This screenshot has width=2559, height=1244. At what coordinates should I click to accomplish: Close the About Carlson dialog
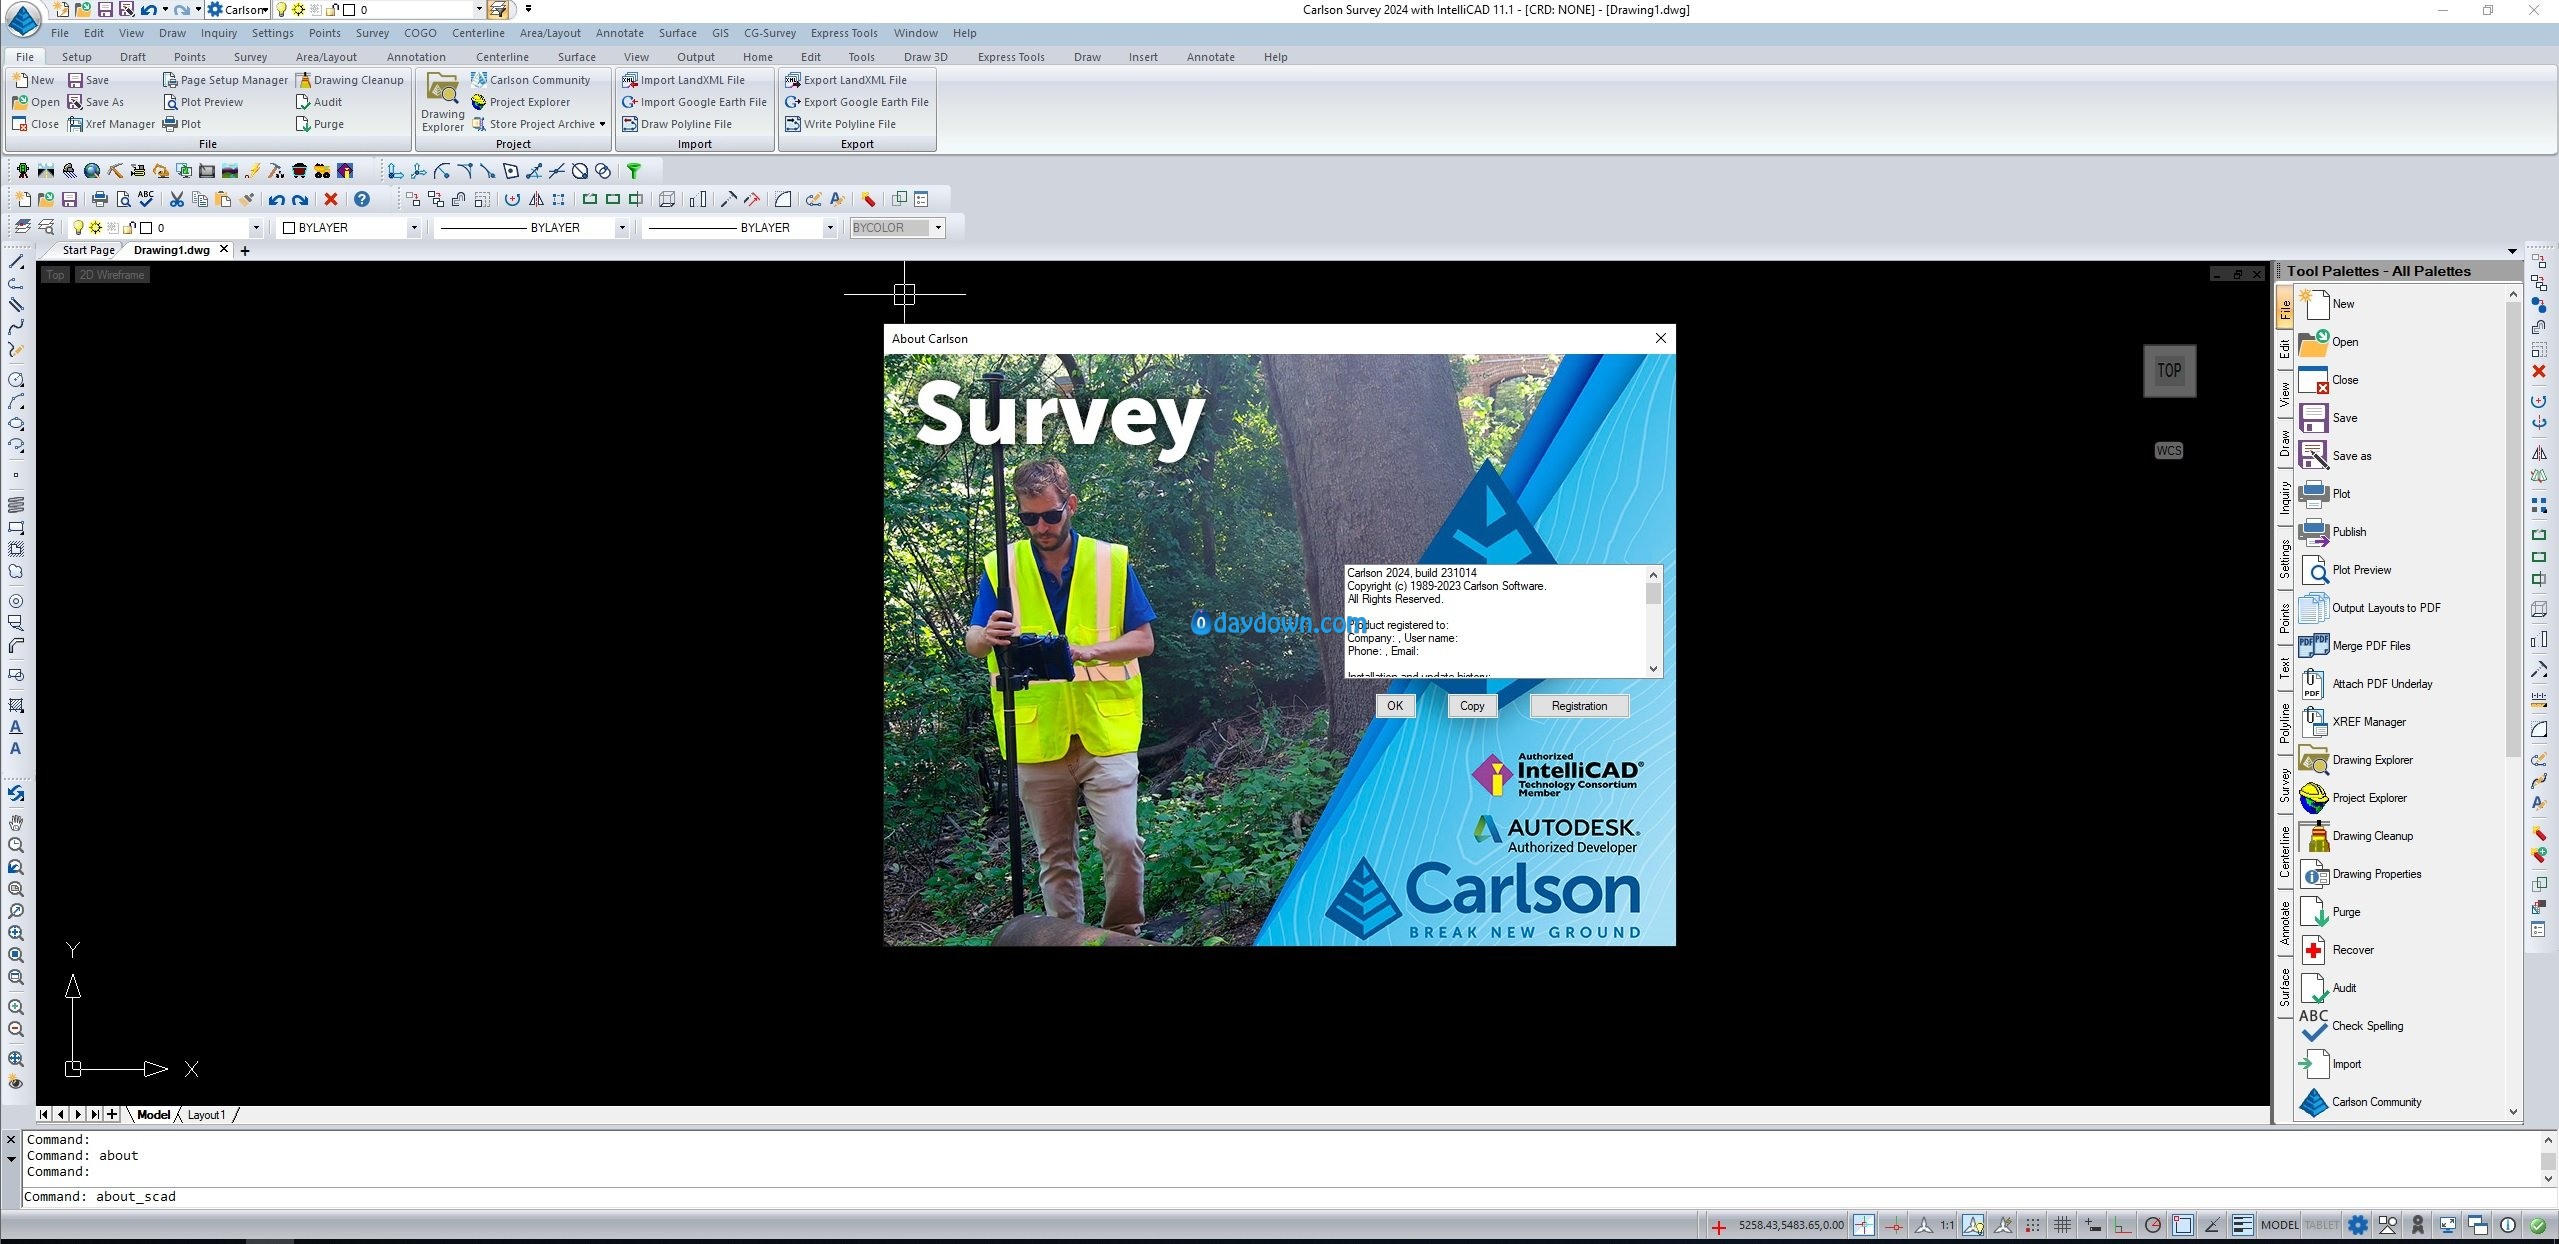(x=1661, y=338)
